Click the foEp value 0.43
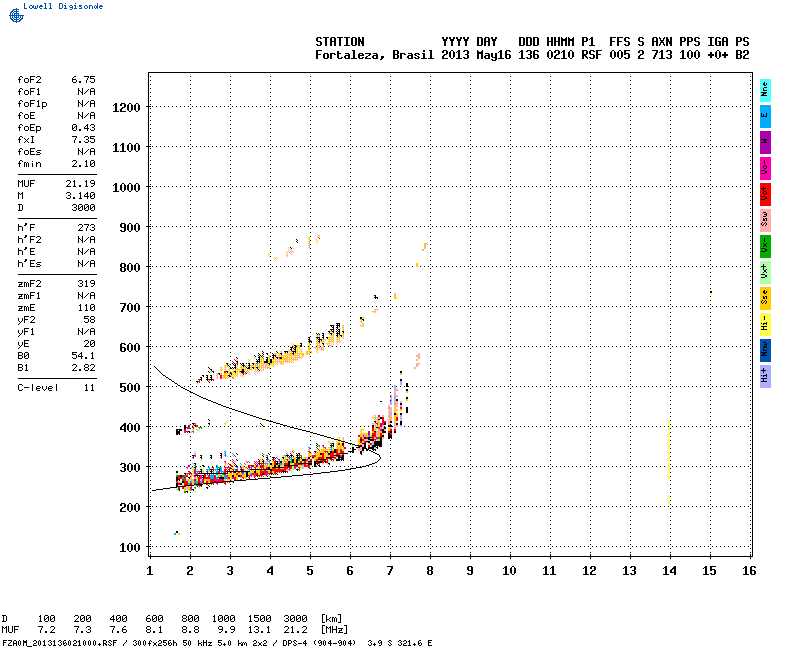800x650 pixels. point(83,128)
